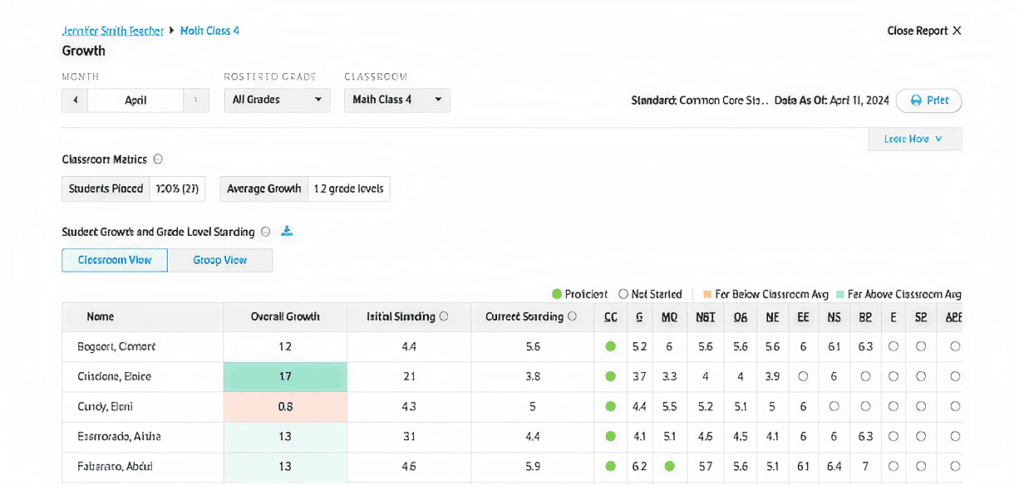Select Classroom View toggle
1024x485 pixels.
[114, 260]
